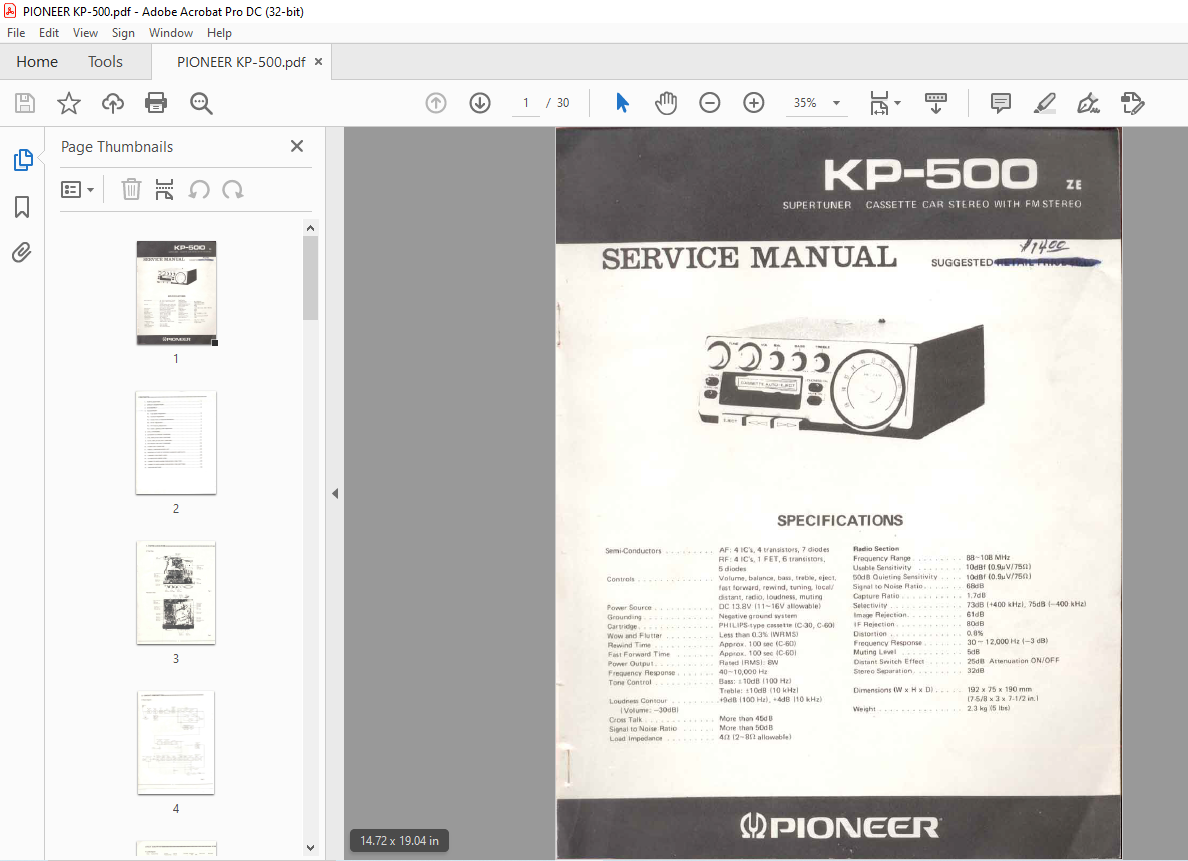The width and height of the screenshot is (1188, 861).
Task: Close the Page Thumbnails panel
Action: (x=297, y=146)
